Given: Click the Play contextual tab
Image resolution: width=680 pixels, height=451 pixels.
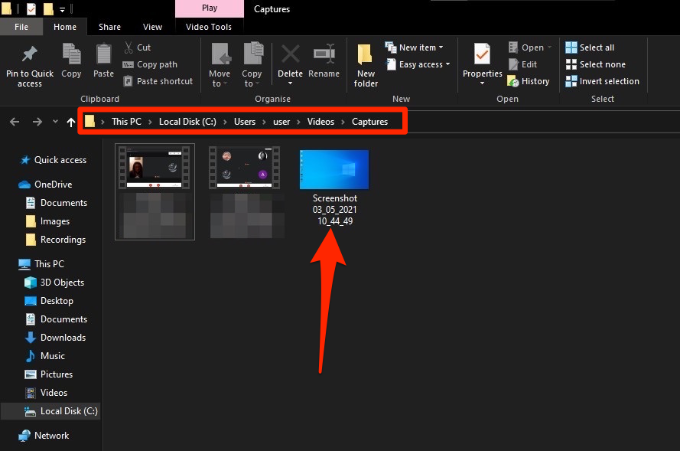Looking at the screenshot, I should point(209,8).
